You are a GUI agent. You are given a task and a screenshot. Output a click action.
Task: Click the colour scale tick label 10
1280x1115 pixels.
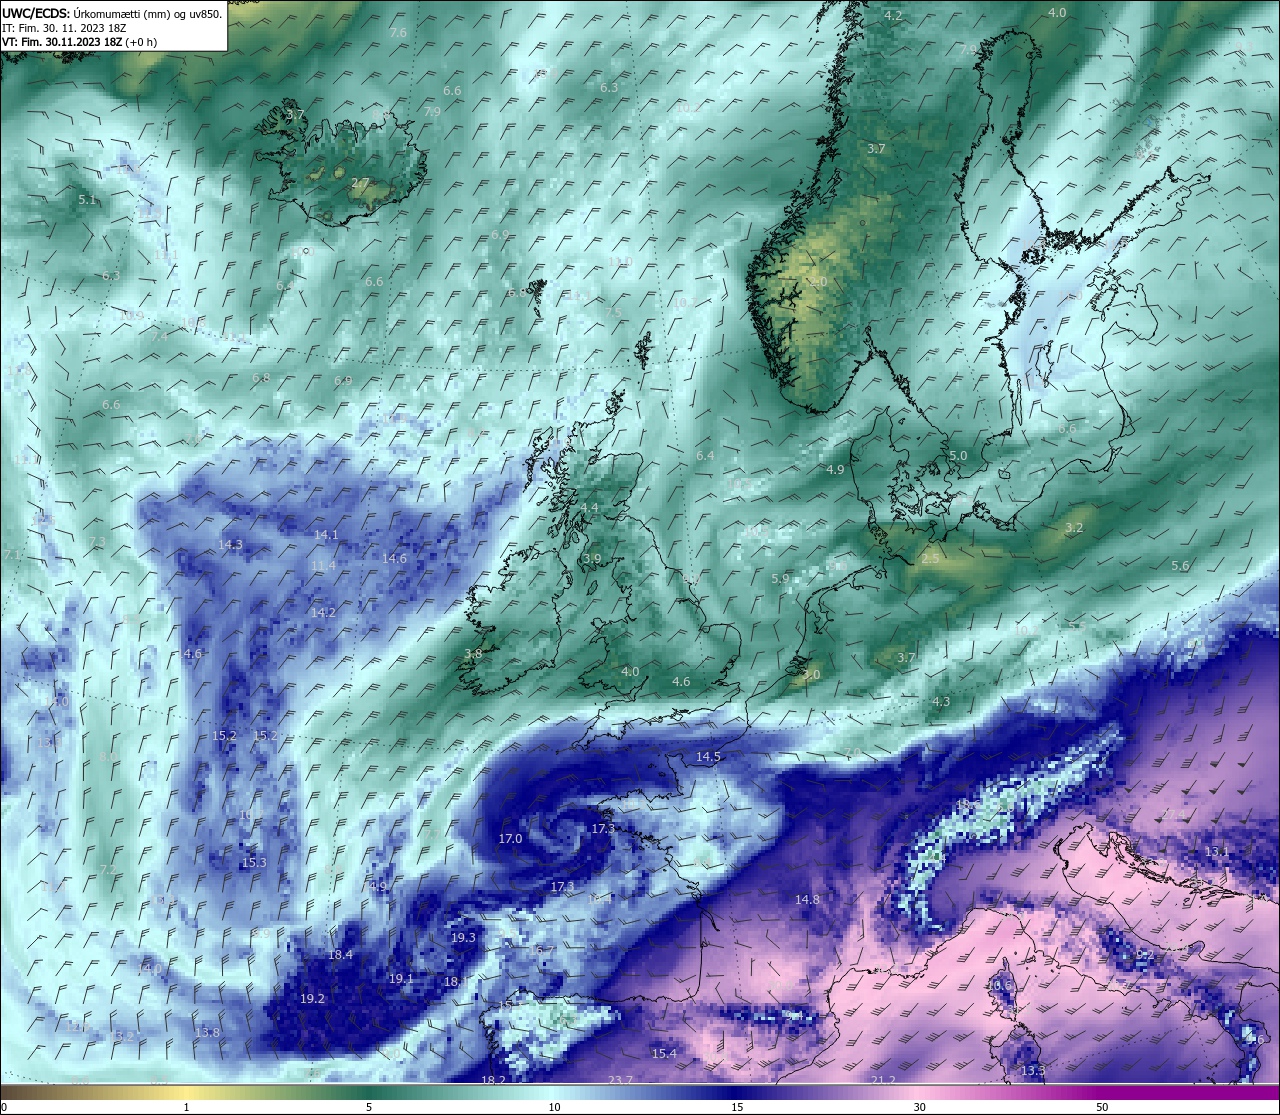pos(553,1107)
